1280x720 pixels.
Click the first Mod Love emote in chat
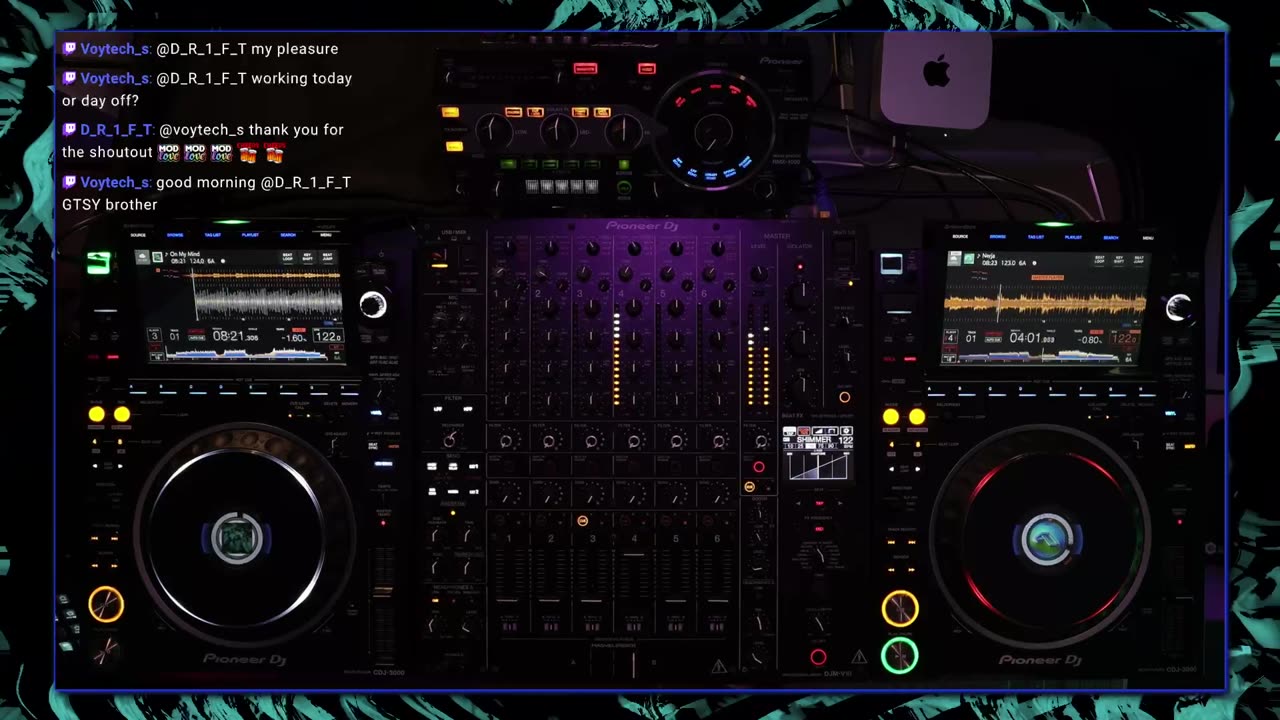click(x=169, y=153)
